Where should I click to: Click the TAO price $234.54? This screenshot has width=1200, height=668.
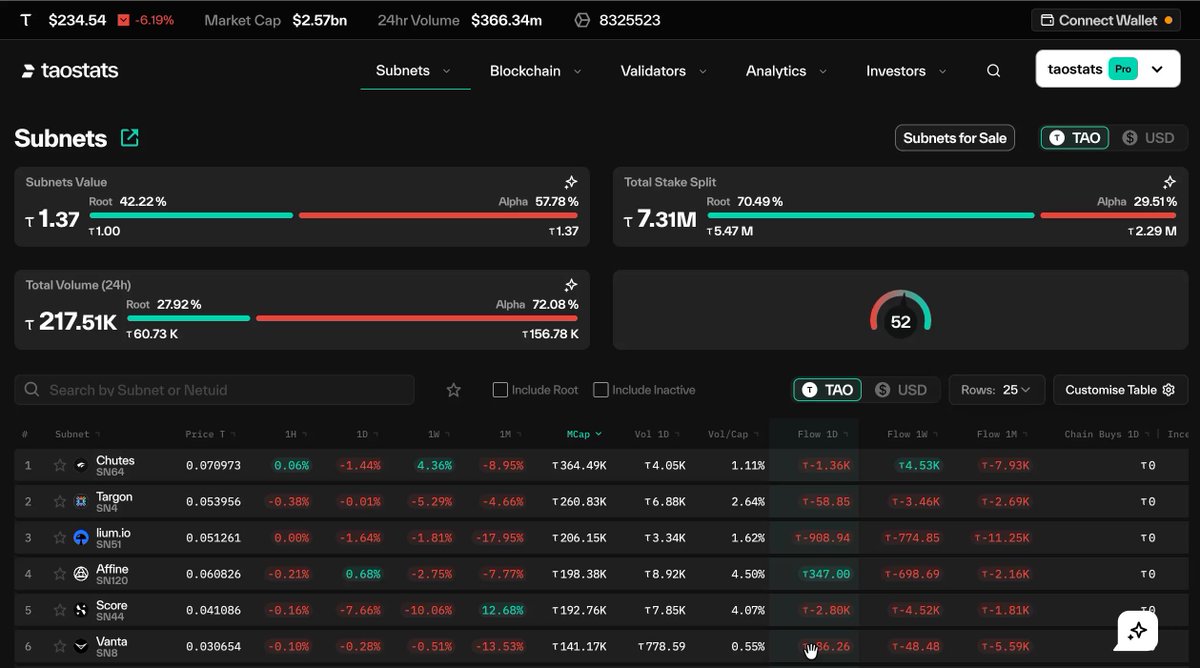click(x=77, y=20)
